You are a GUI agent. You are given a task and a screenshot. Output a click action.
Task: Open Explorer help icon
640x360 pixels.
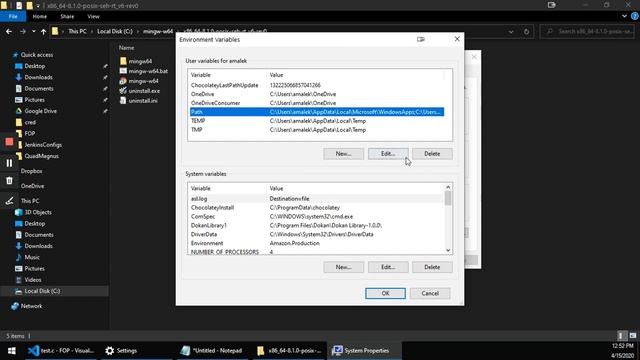pyautogui.click(x=635, y=16)
